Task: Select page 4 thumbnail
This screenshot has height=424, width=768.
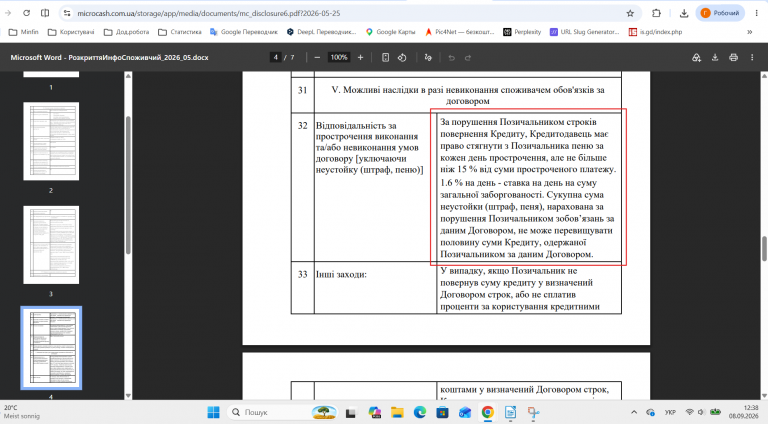Action: coord(51,348)
